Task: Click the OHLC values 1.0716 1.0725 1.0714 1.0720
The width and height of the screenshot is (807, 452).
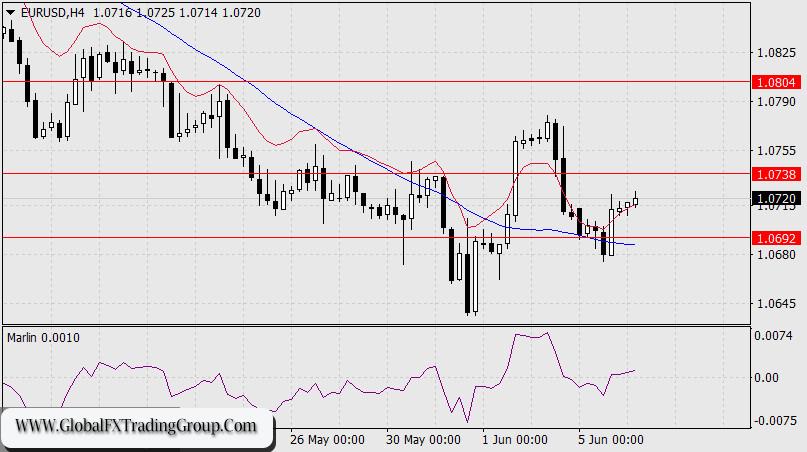Action: point(177,13)
